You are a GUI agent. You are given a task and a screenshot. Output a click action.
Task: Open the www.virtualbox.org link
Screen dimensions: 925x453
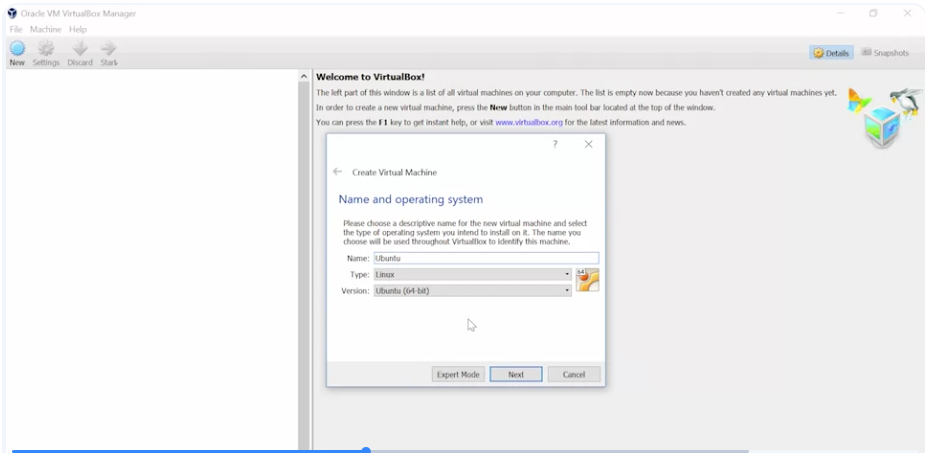point(529,123)
